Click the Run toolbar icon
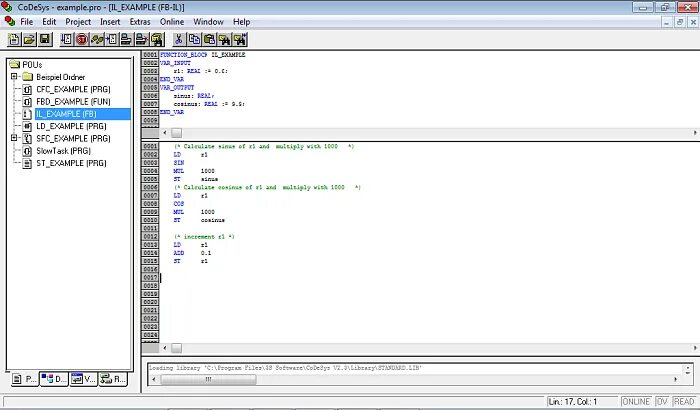The height and width of the screenshot is (410, 700). pyautogui.click(x=67, y=40)
